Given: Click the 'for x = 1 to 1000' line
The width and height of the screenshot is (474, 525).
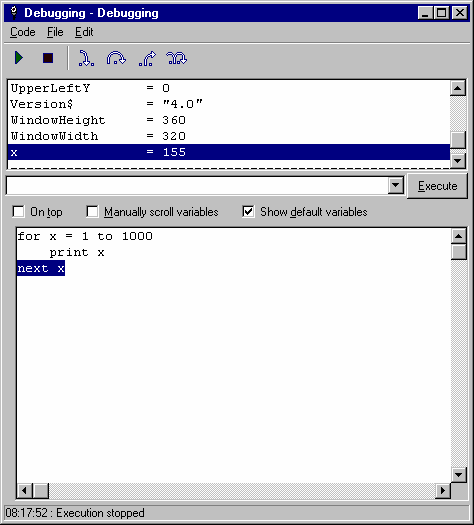Looking at the screenshot, I should click(x=85, y=236).
